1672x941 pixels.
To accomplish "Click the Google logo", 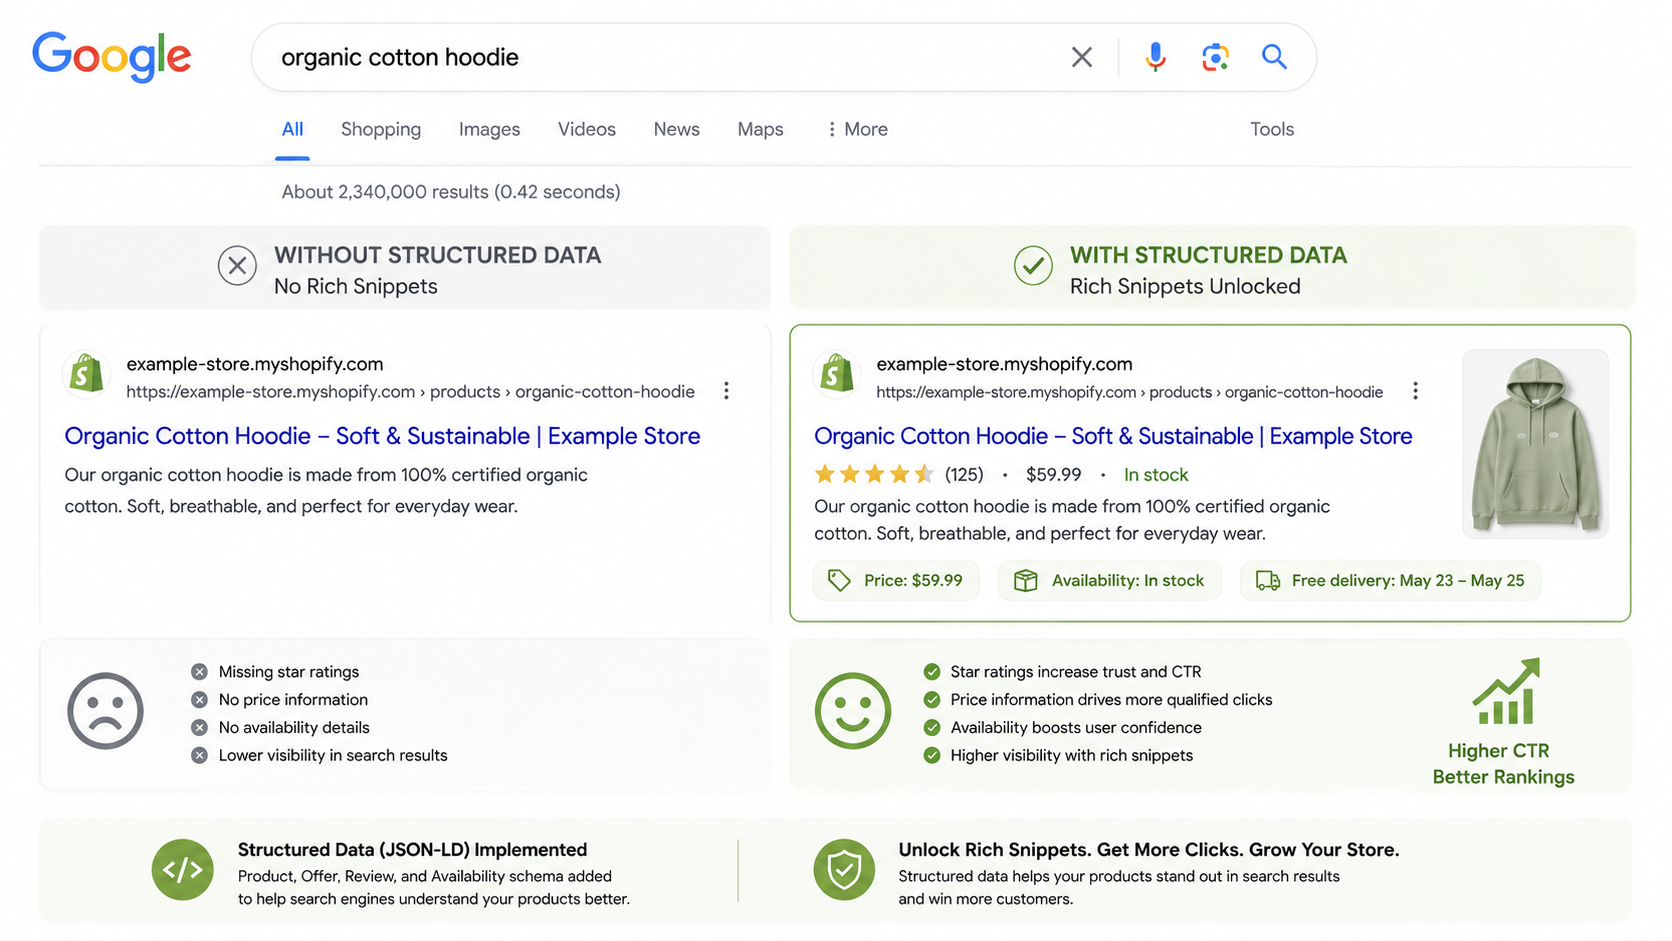I will 111,56.
